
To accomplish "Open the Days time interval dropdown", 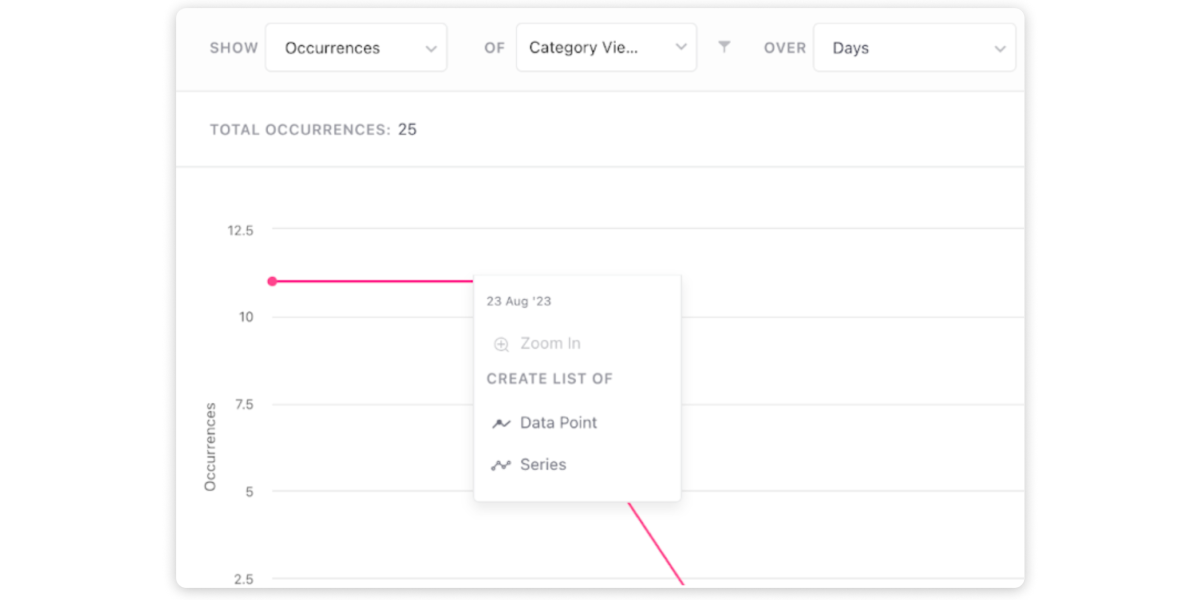I will click(914, 47).
